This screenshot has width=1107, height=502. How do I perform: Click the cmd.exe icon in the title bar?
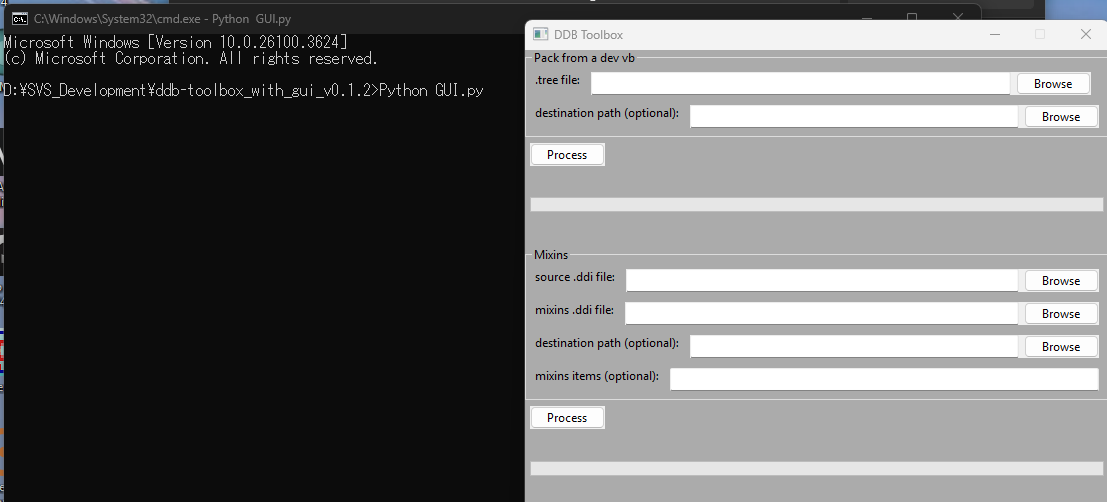pyautogui.click(x=19, y=19)
